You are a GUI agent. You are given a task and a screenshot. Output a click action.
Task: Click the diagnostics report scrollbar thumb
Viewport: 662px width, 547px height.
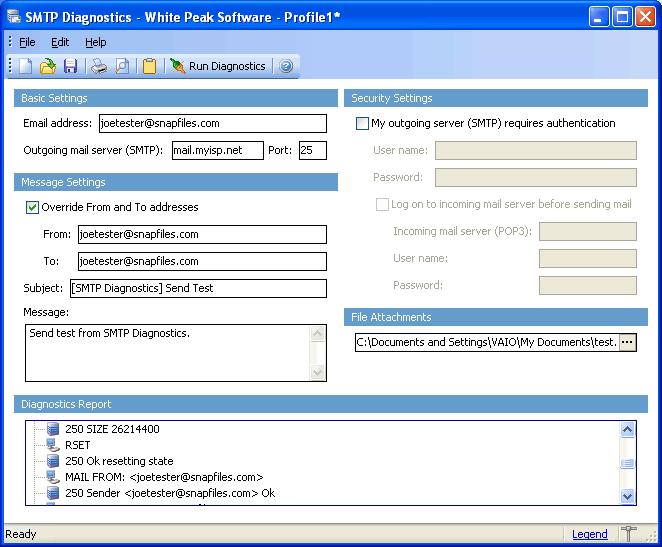[x=627, y=463]
